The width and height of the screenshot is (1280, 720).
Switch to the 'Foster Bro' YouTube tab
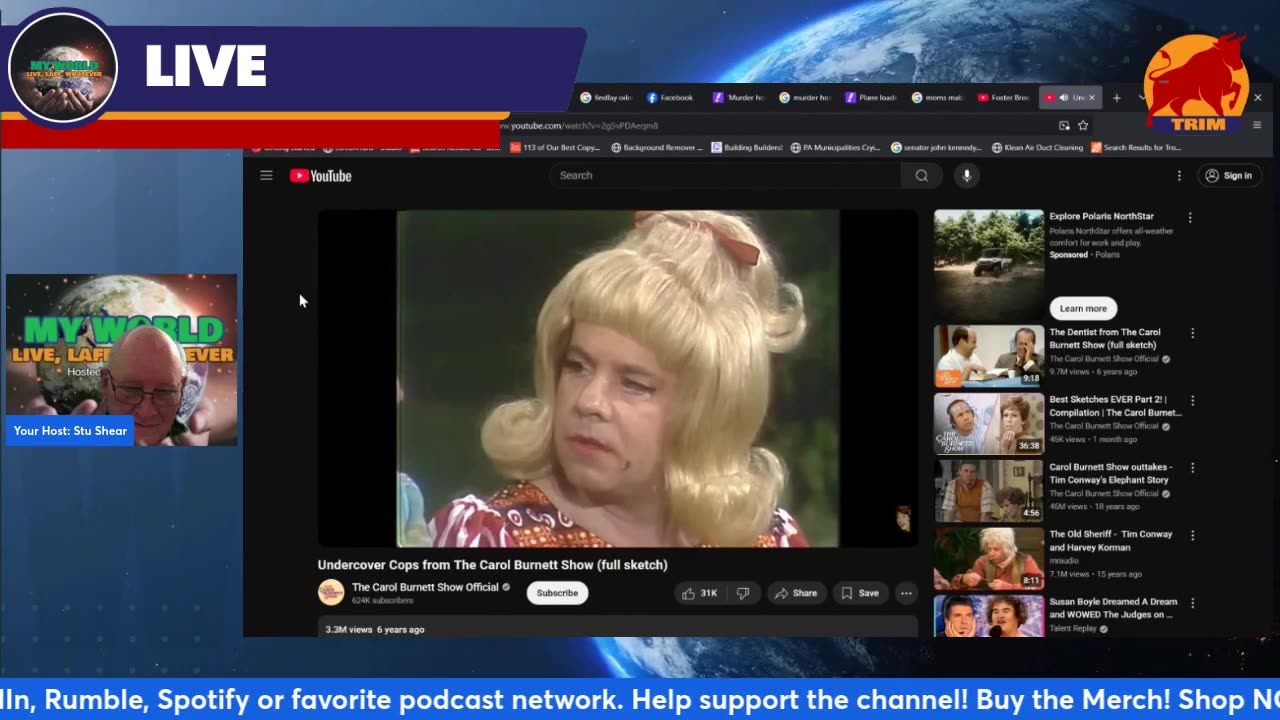tap(1003, 98)
